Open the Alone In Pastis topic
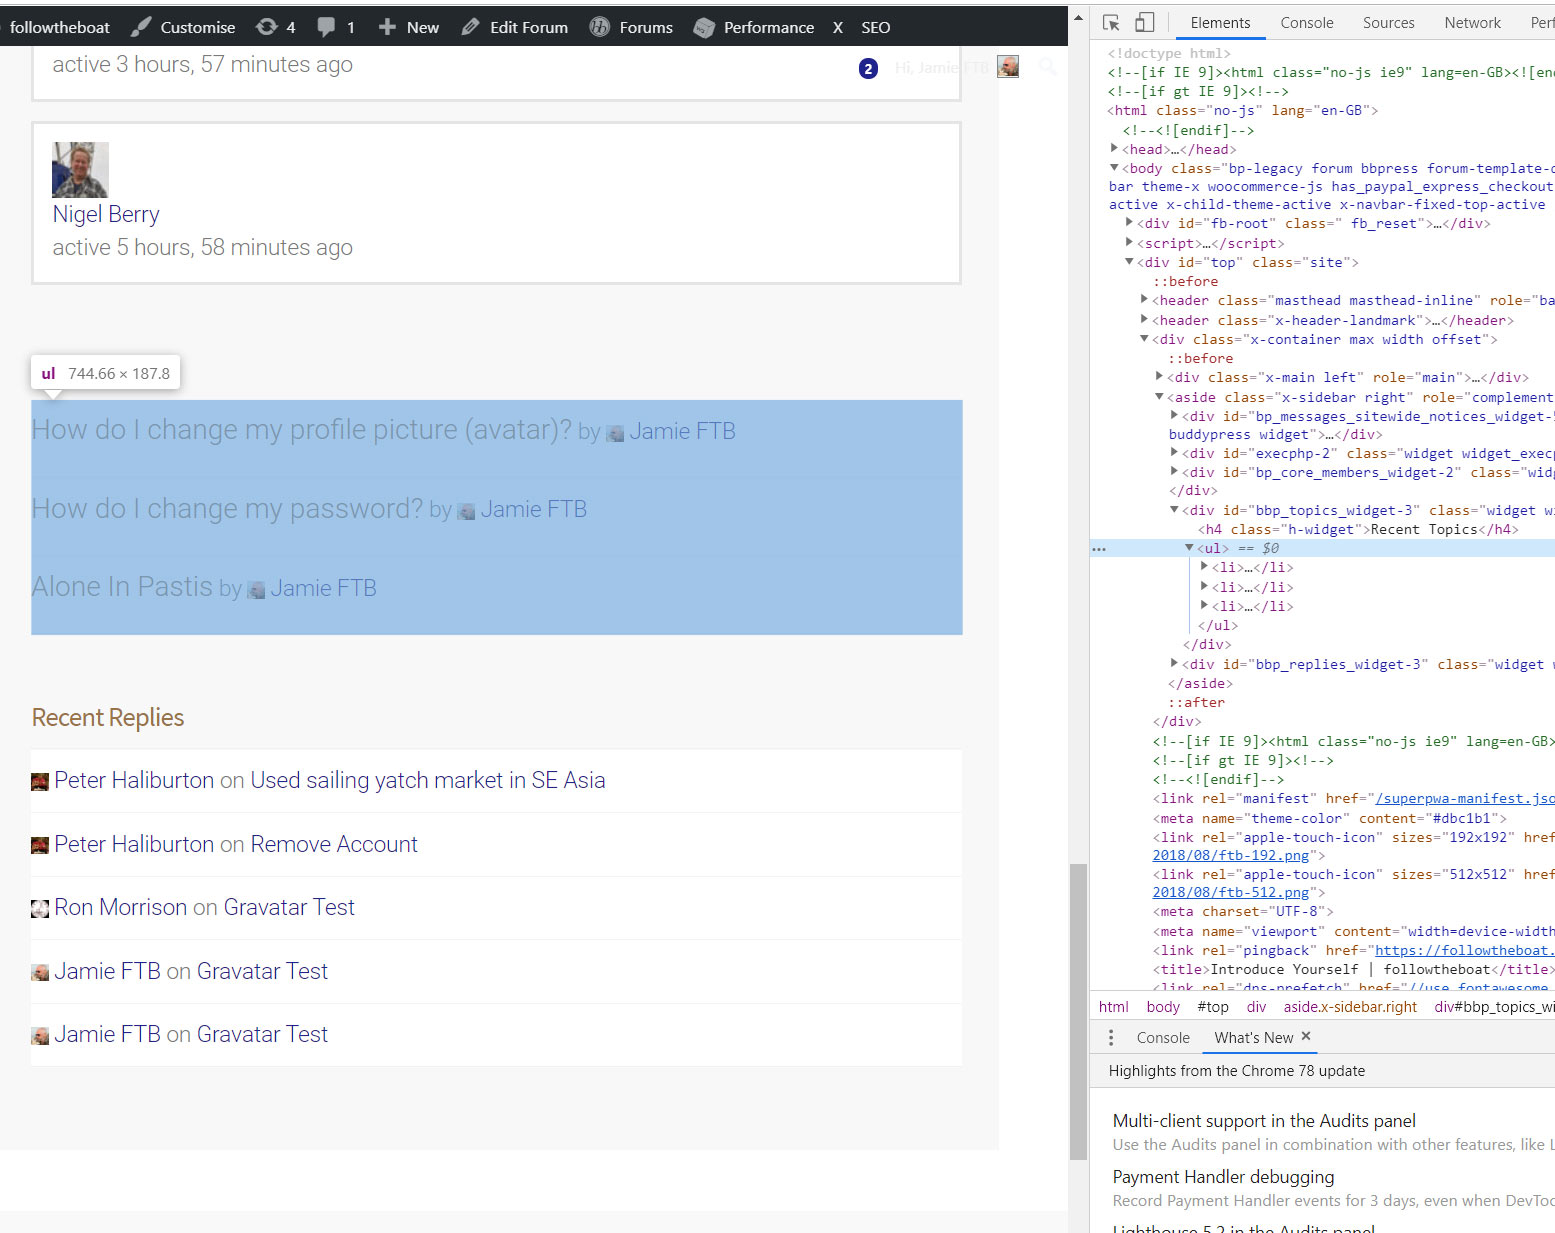 [x=122, y=586]
